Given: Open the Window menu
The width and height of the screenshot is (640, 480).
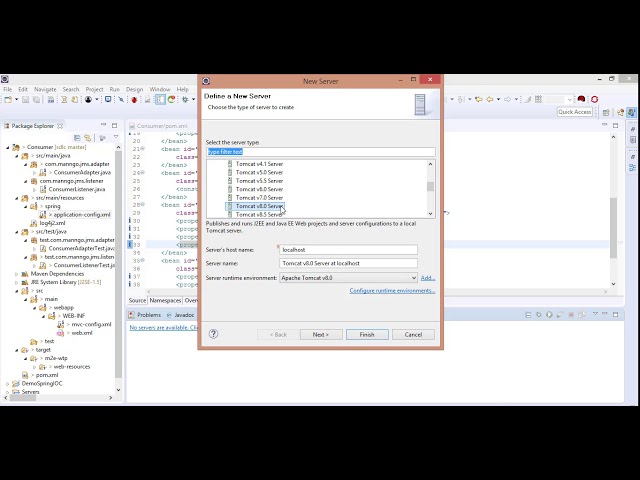Looking at the screenshot, I should pyautogui.click(x=160, y=89).
